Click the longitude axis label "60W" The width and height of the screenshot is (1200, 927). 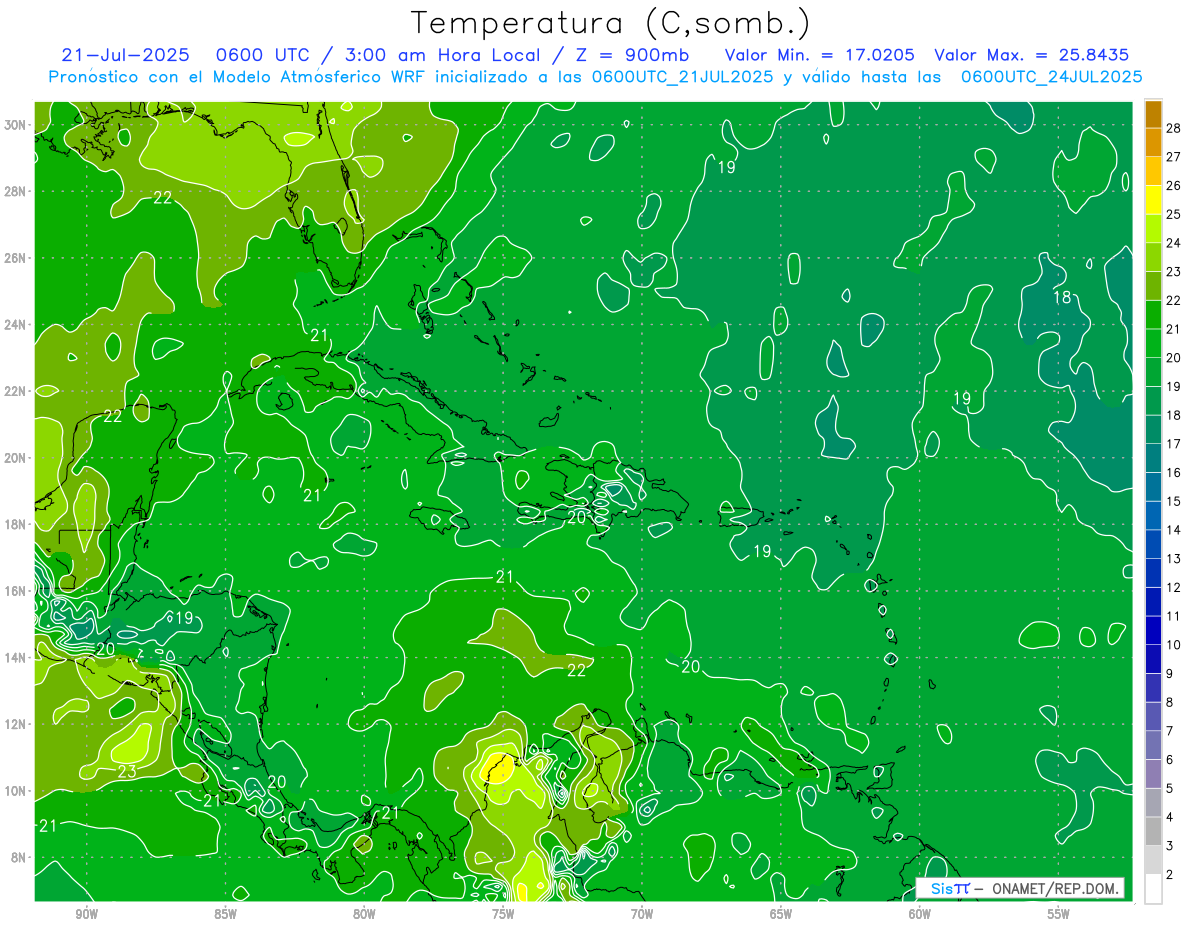(x=920, y=913)
